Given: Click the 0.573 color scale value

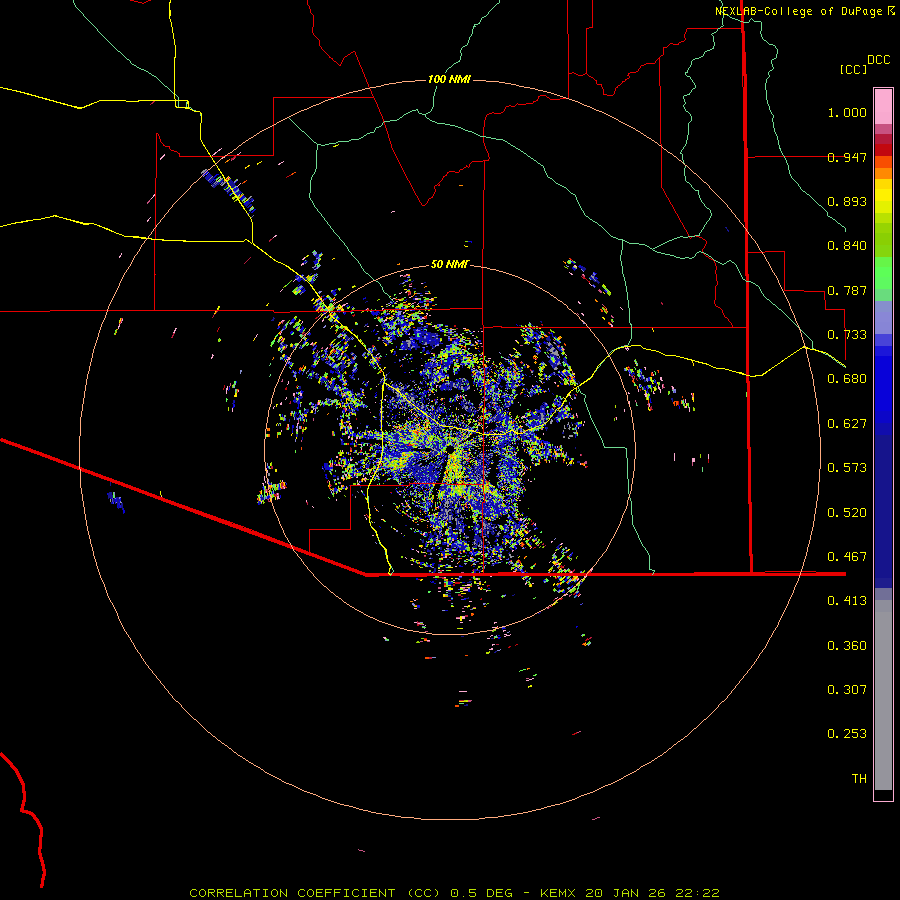Looking at the screenshot, I should pos(847,468).
